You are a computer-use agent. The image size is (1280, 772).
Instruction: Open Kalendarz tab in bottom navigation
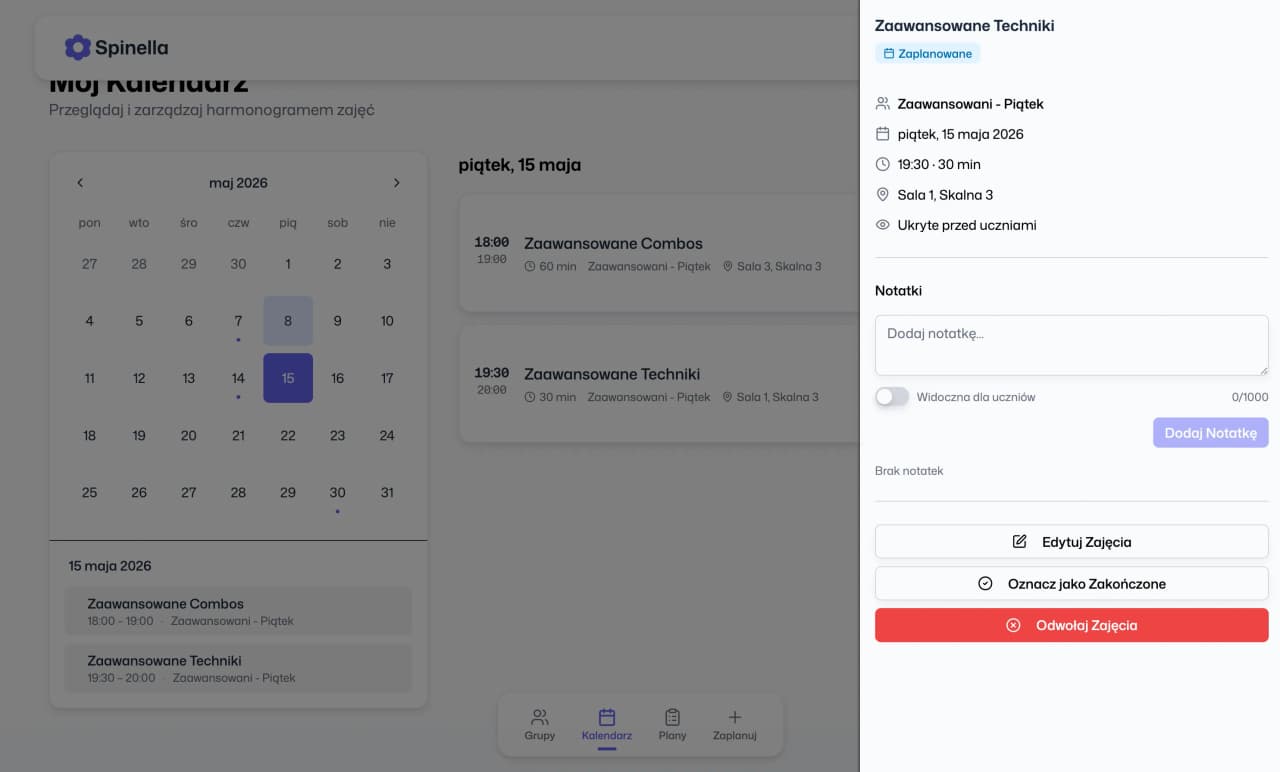607,725
